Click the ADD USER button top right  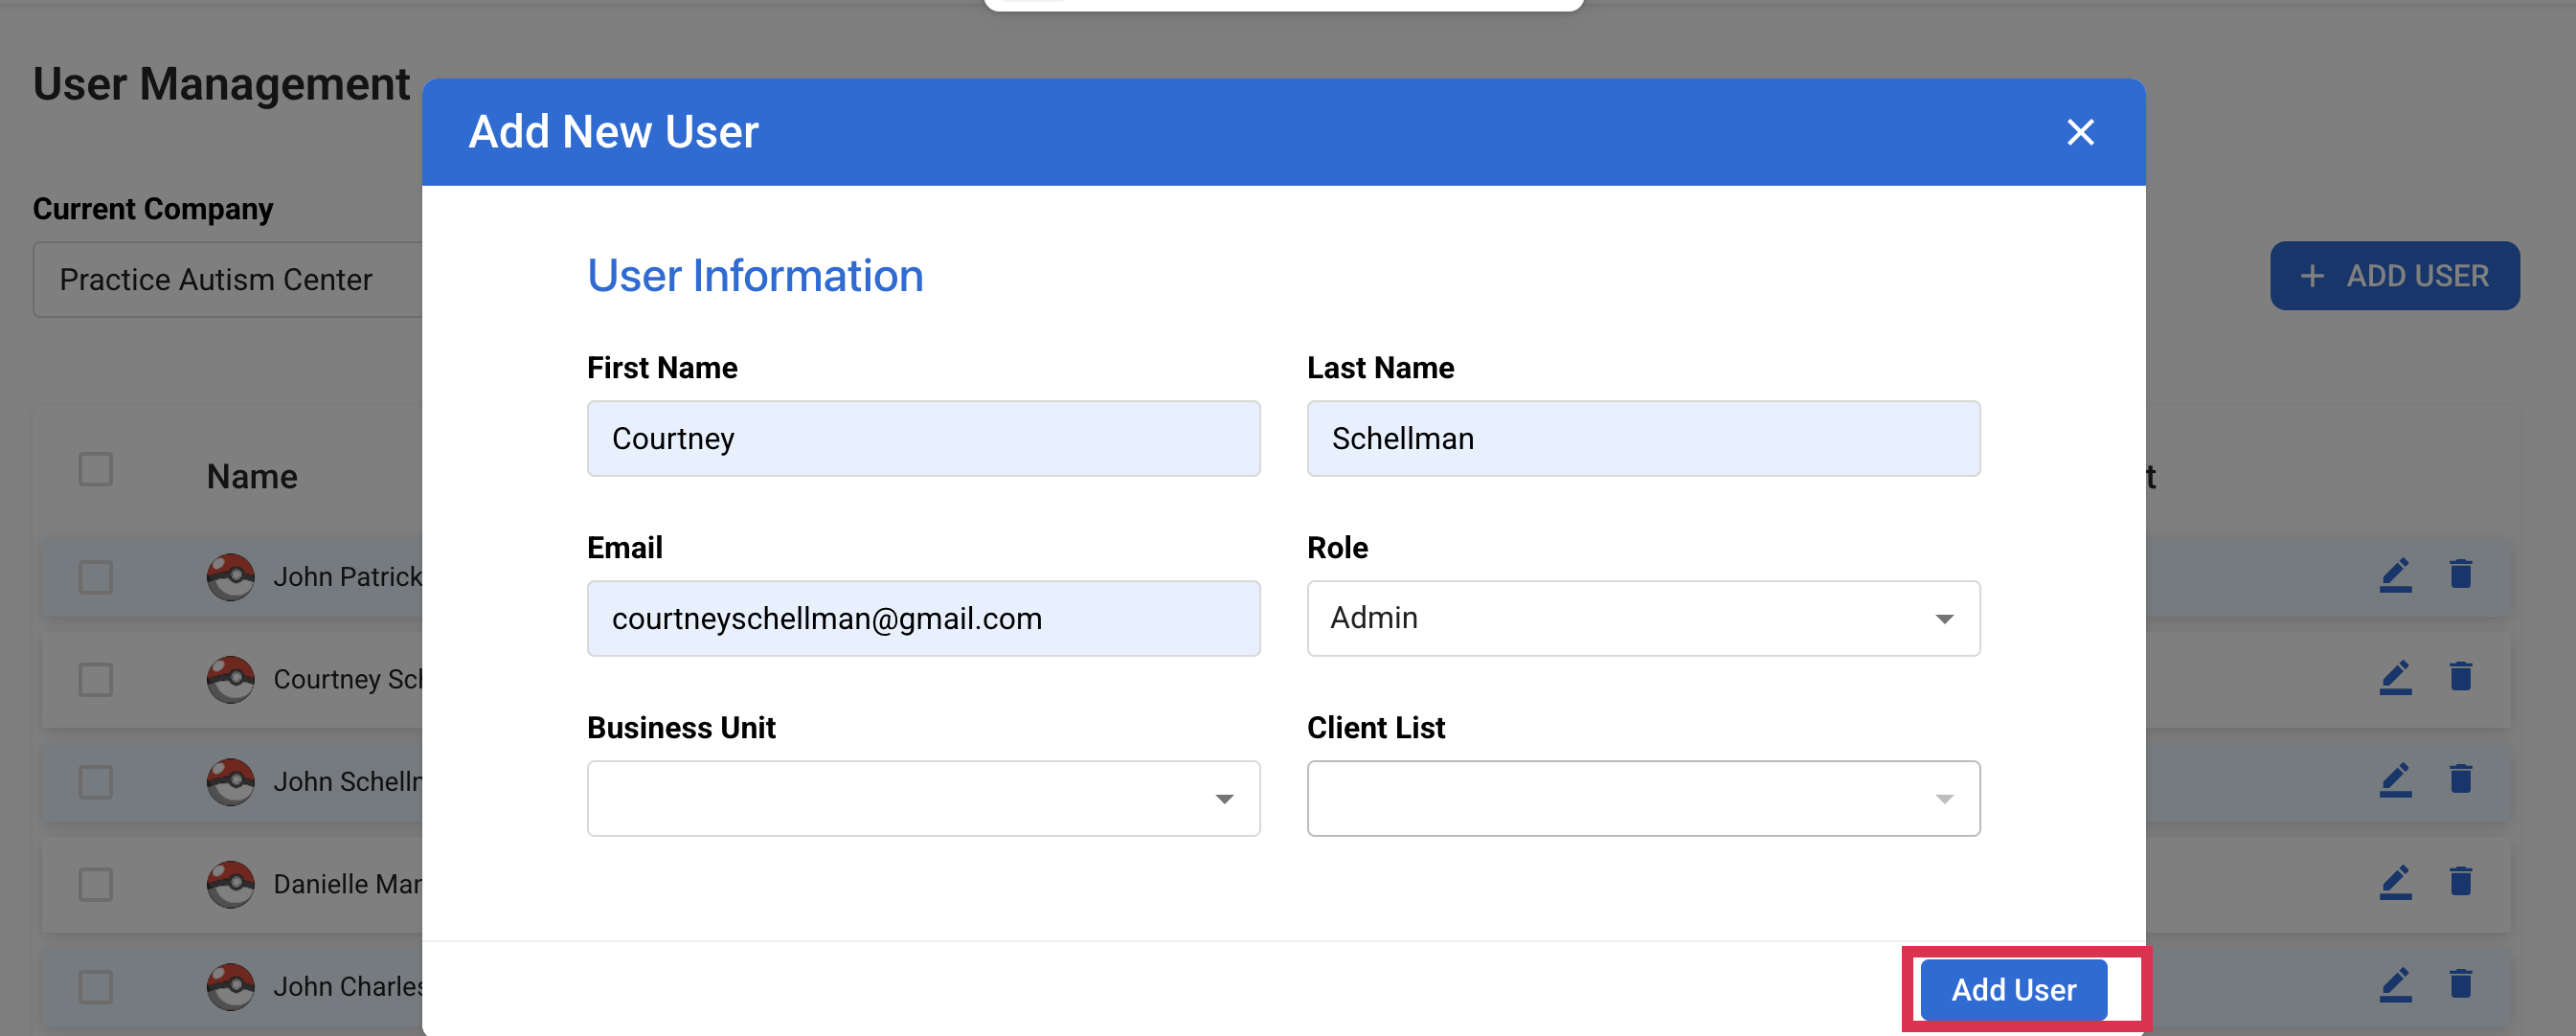tap(2395, 276)
